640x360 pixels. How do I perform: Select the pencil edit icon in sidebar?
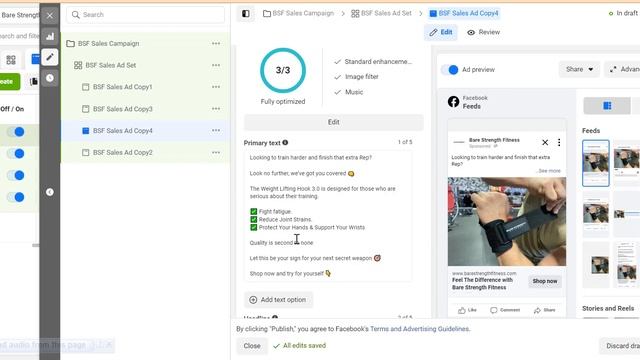click(50, 57)
